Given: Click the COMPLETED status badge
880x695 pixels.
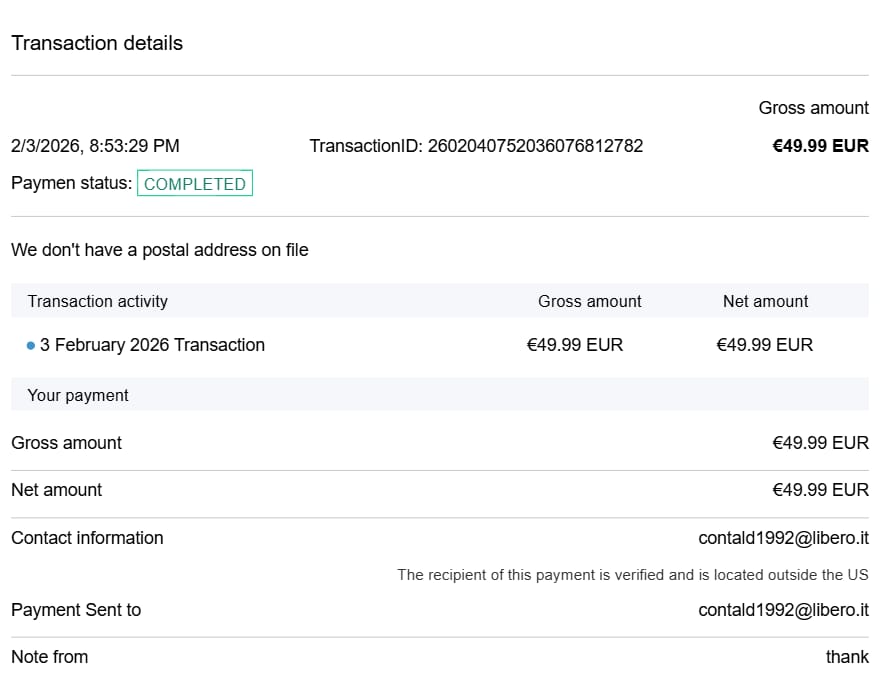Looking at the screenshot, I should point(195,184).
